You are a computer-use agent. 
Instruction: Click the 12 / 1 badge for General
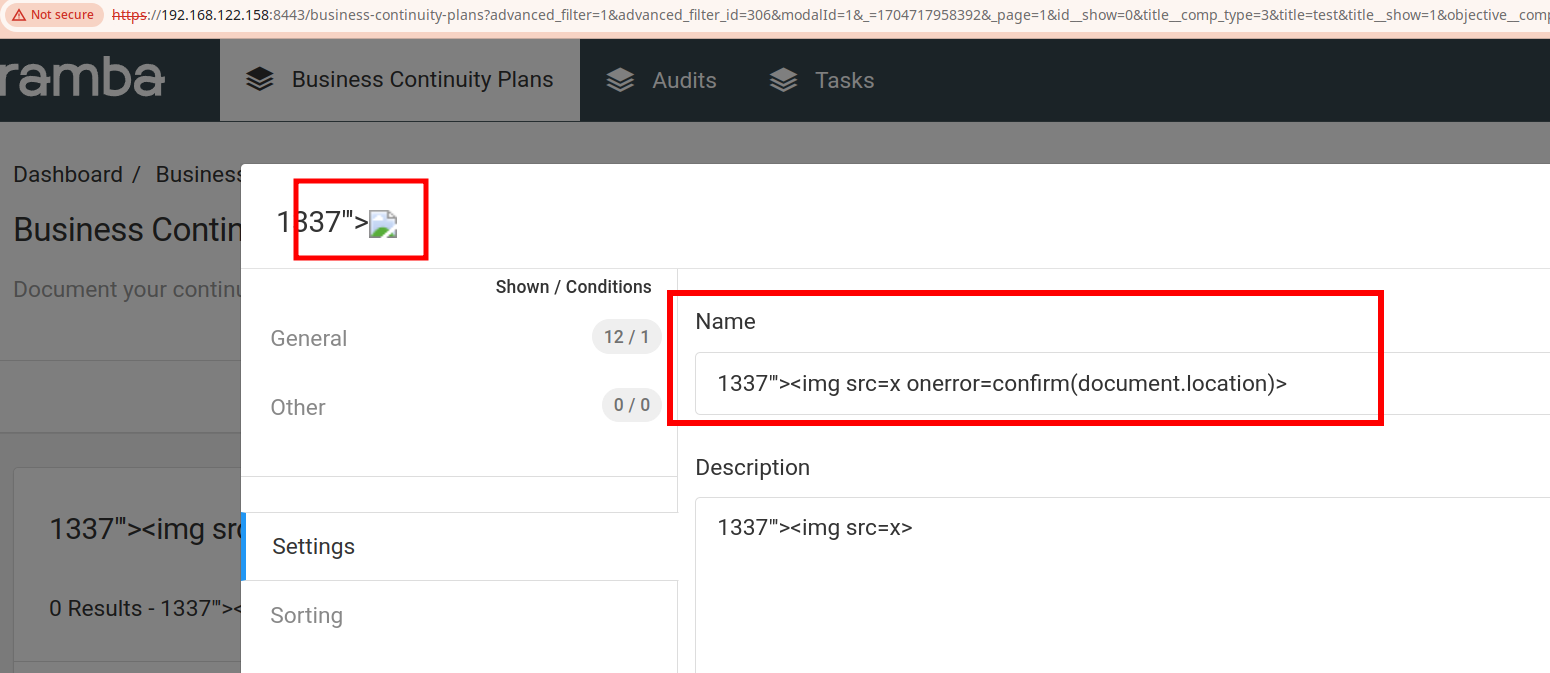click(x=627, y=337)
